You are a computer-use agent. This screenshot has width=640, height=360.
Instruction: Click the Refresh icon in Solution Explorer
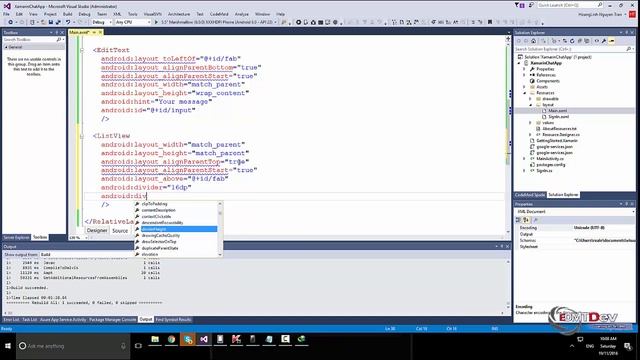click(x=572, y=41)
